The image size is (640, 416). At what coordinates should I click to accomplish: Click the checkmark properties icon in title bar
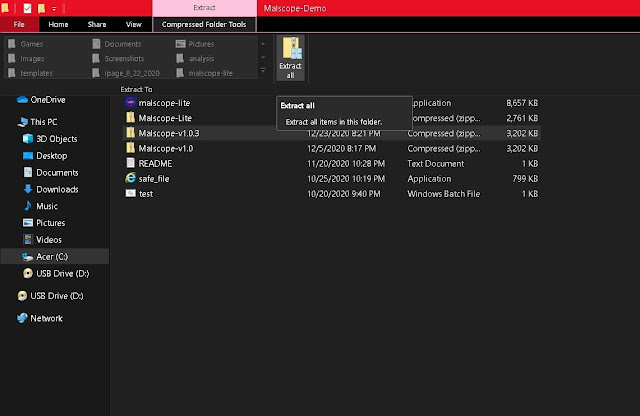click(x=27, y=8)
